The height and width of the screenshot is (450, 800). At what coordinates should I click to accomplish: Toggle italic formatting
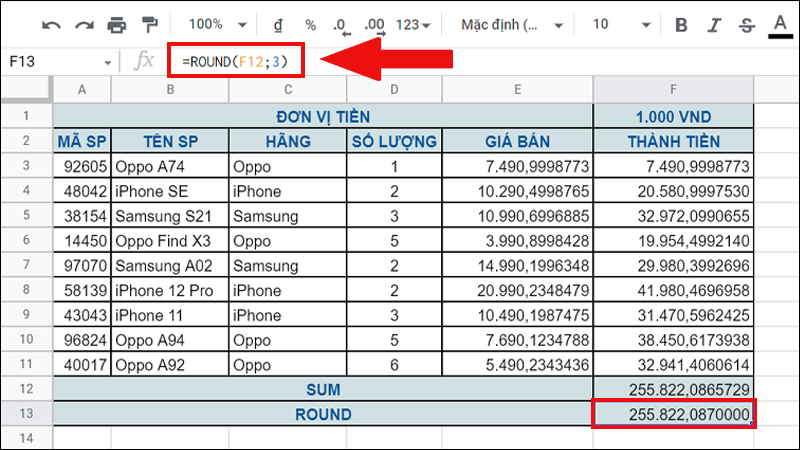click(x=714, y=24)
